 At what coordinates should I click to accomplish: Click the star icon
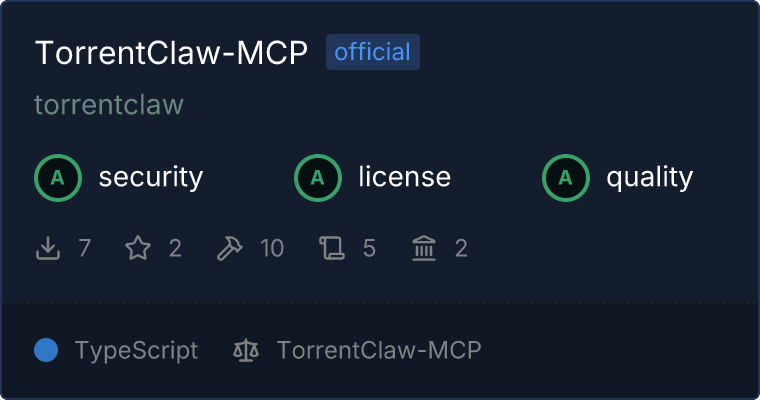(x=138, y=248)
